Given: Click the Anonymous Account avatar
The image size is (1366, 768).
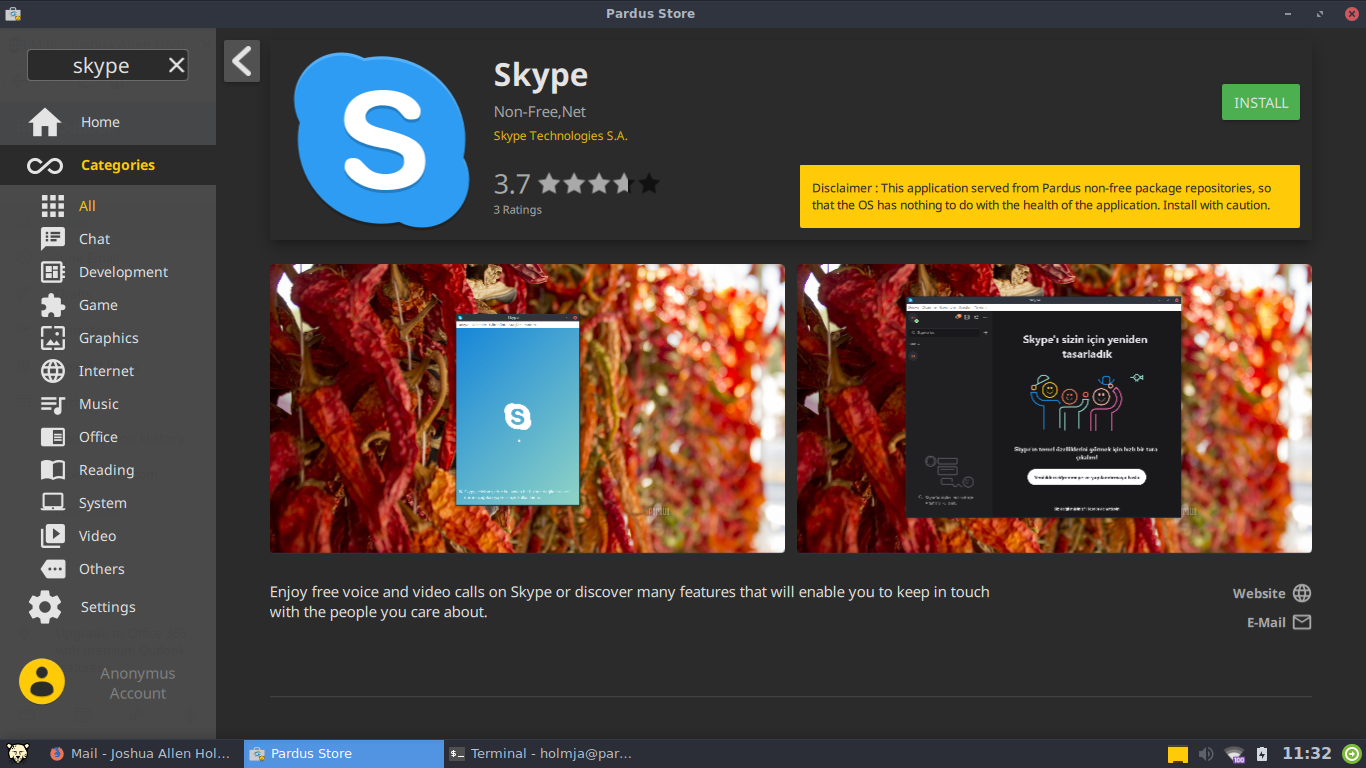Looking at the screenshot, I should 42,682.
